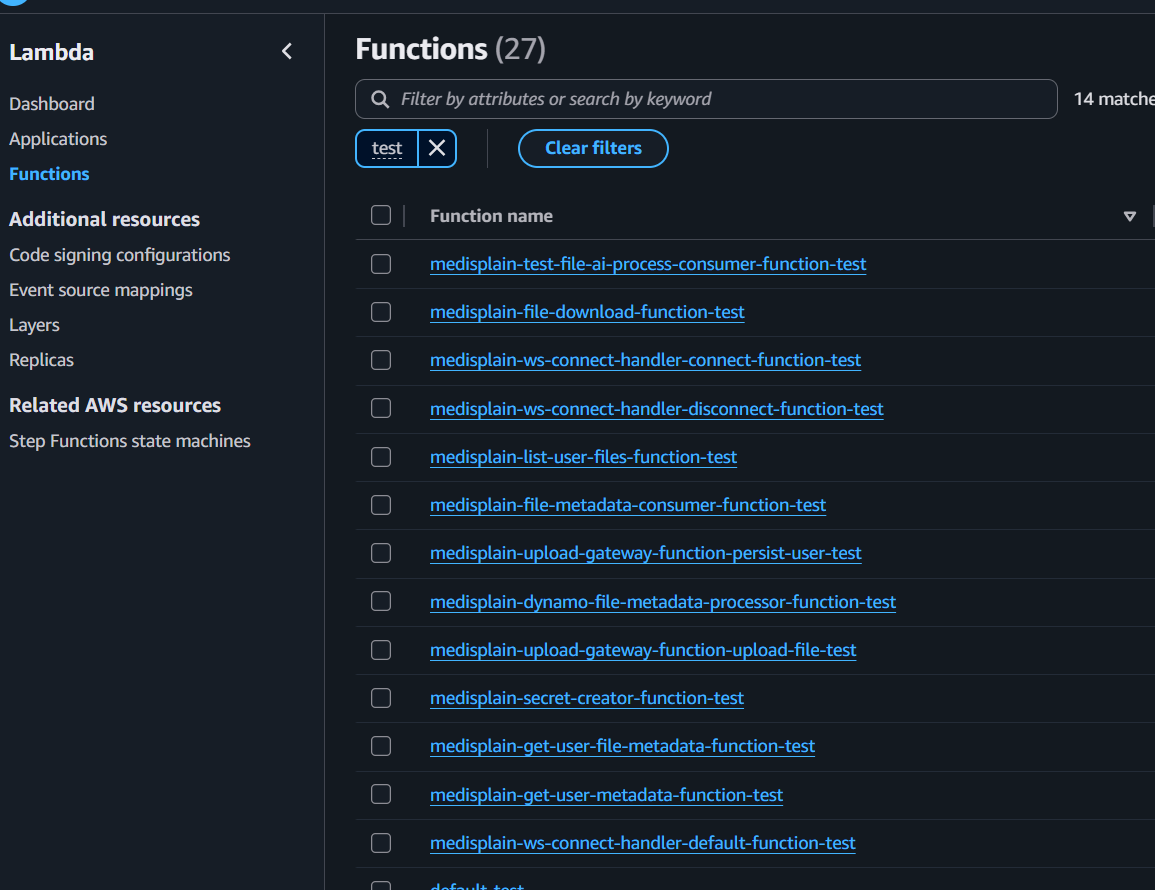The height and width of the screenshot is (890, 1155).
Task: Toggle the select-all functions checkbox
Action: (381, 215)
